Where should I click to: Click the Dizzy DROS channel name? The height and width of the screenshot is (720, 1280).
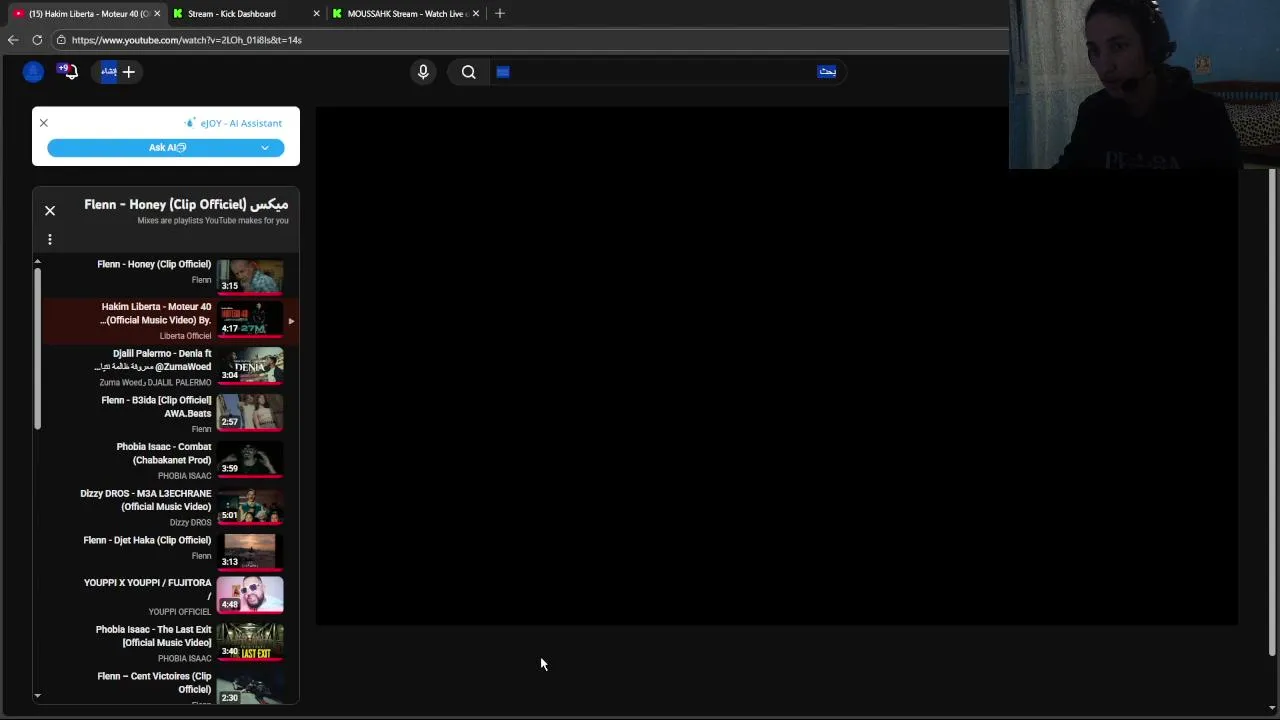tap(190, 523)
